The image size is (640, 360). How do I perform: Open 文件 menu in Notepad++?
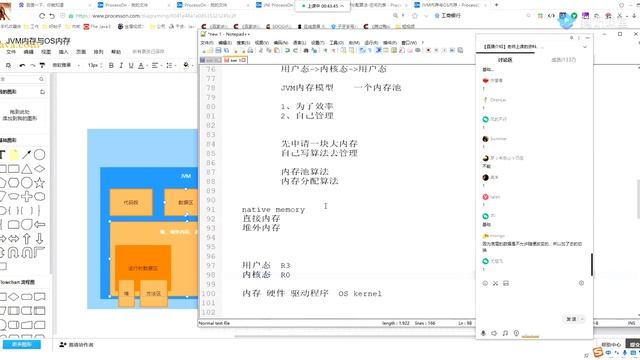click(207, 42)
